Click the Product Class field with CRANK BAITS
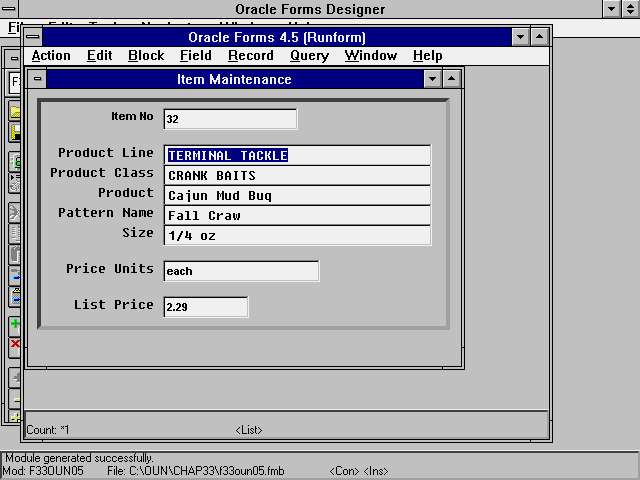 pyautogui.click(x=297, y=175)
